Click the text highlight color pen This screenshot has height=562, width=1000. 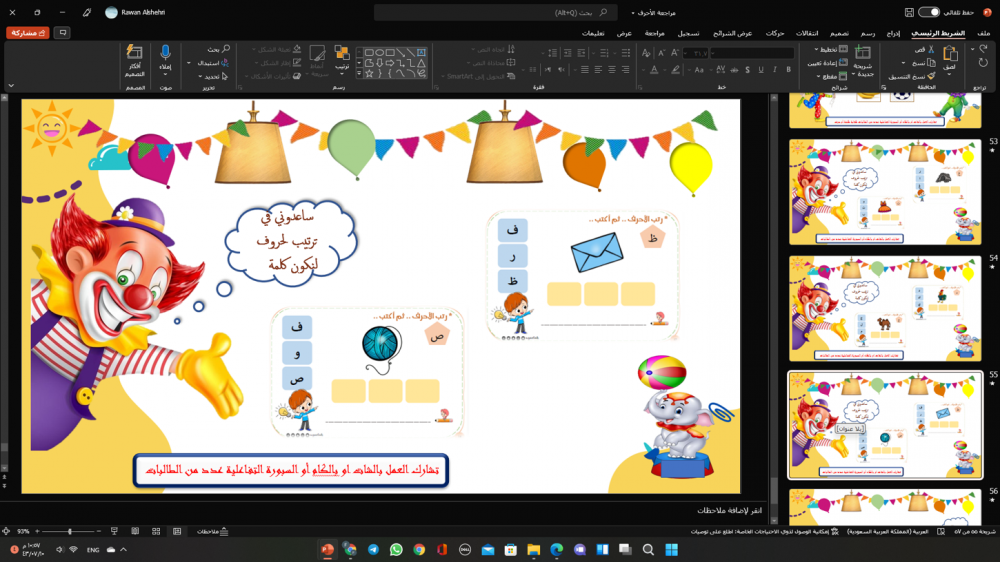tap(675, 70)
